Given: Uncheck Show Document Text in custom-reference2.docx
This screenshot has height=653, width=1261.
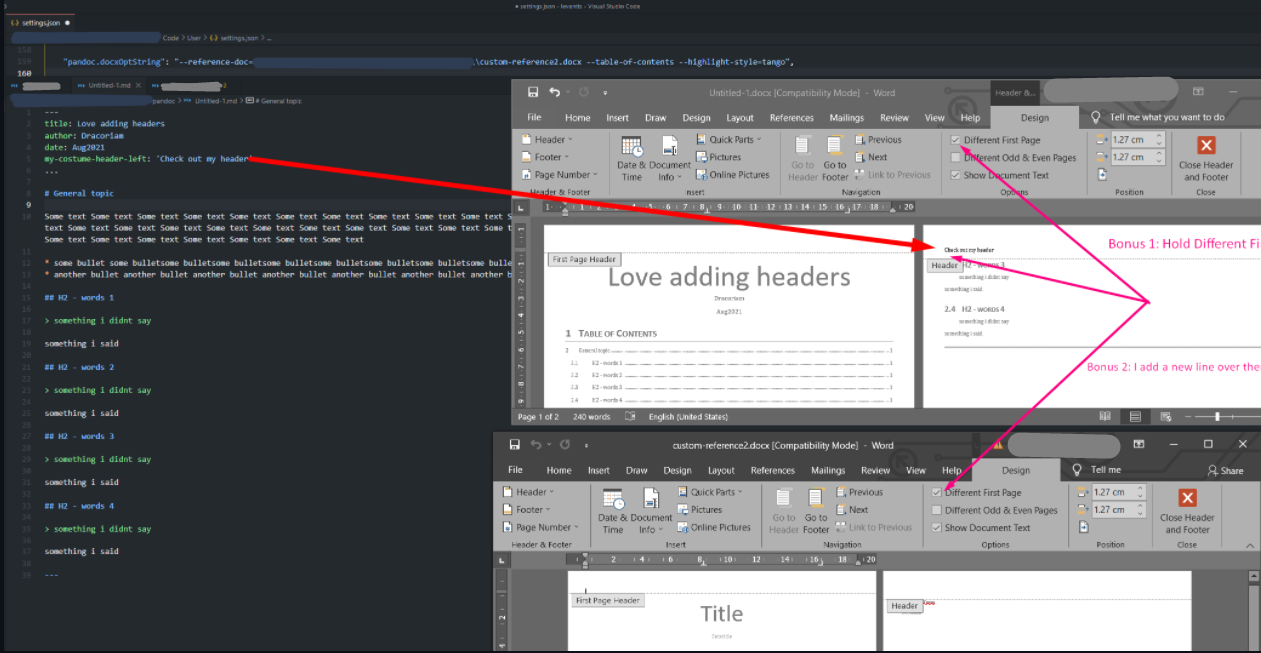Looking at the screenshot, I should [937, 527].
